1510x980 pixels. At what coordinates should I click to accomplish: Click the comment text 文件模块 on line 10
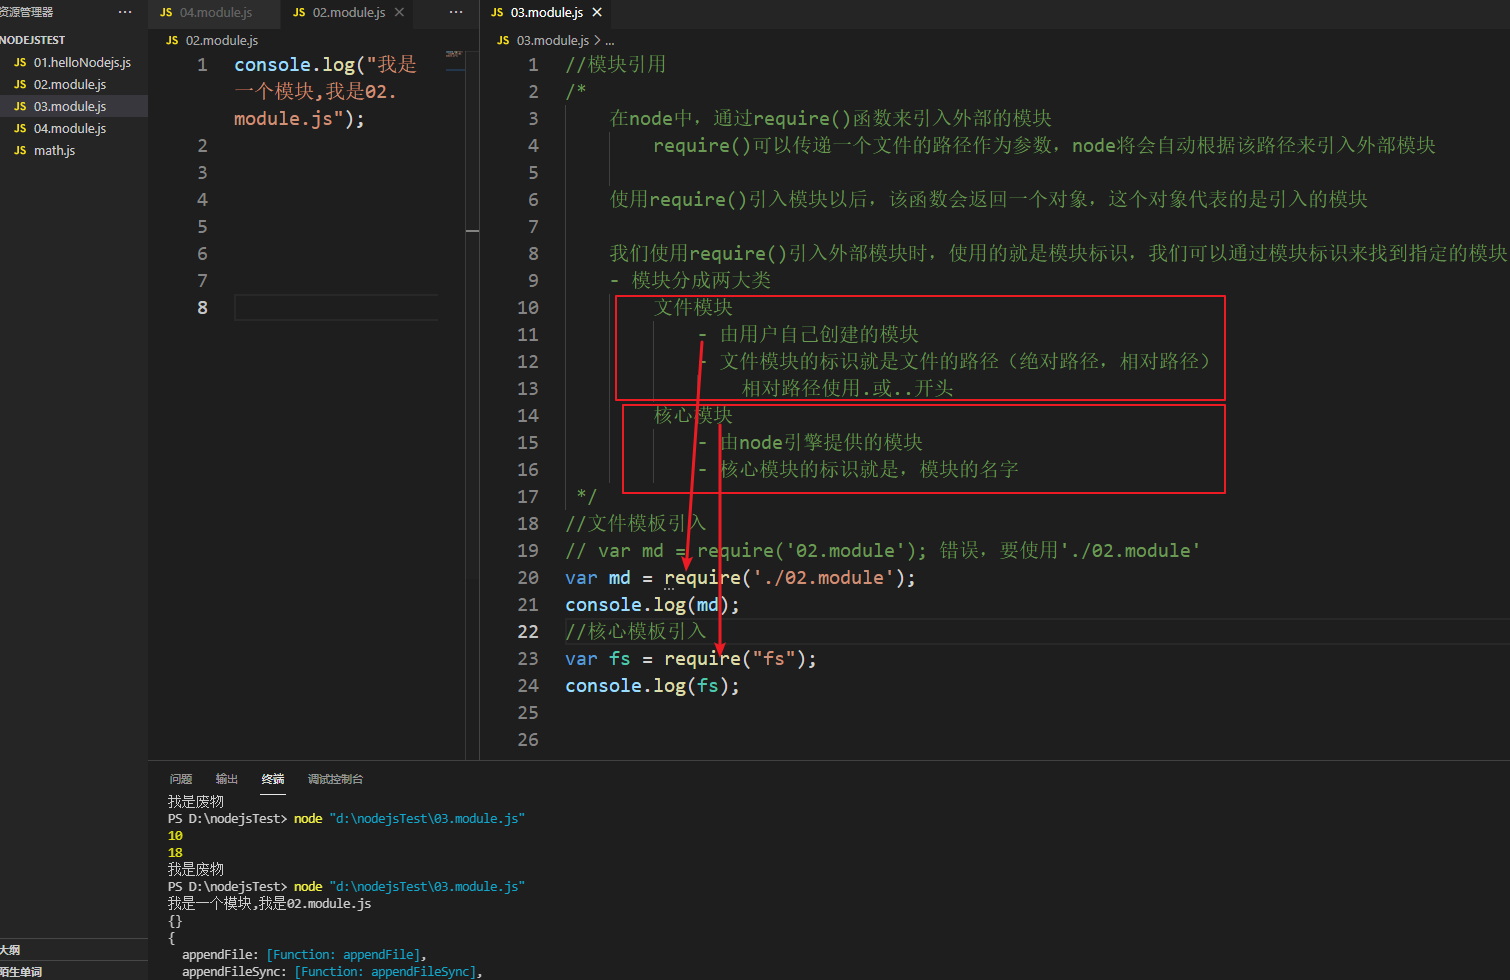coord(693,308)
